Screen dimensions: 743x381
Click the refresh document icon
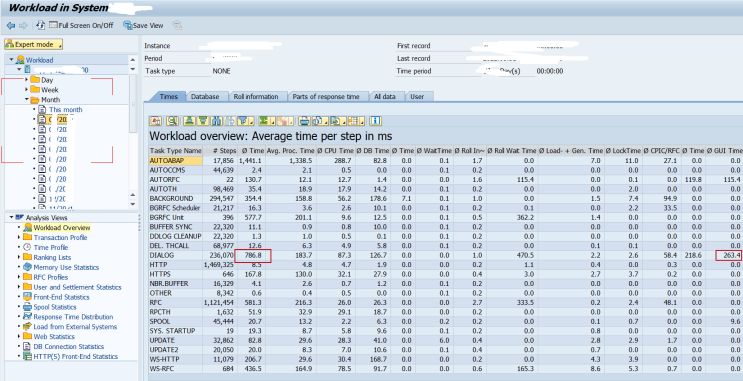[40, 25]
